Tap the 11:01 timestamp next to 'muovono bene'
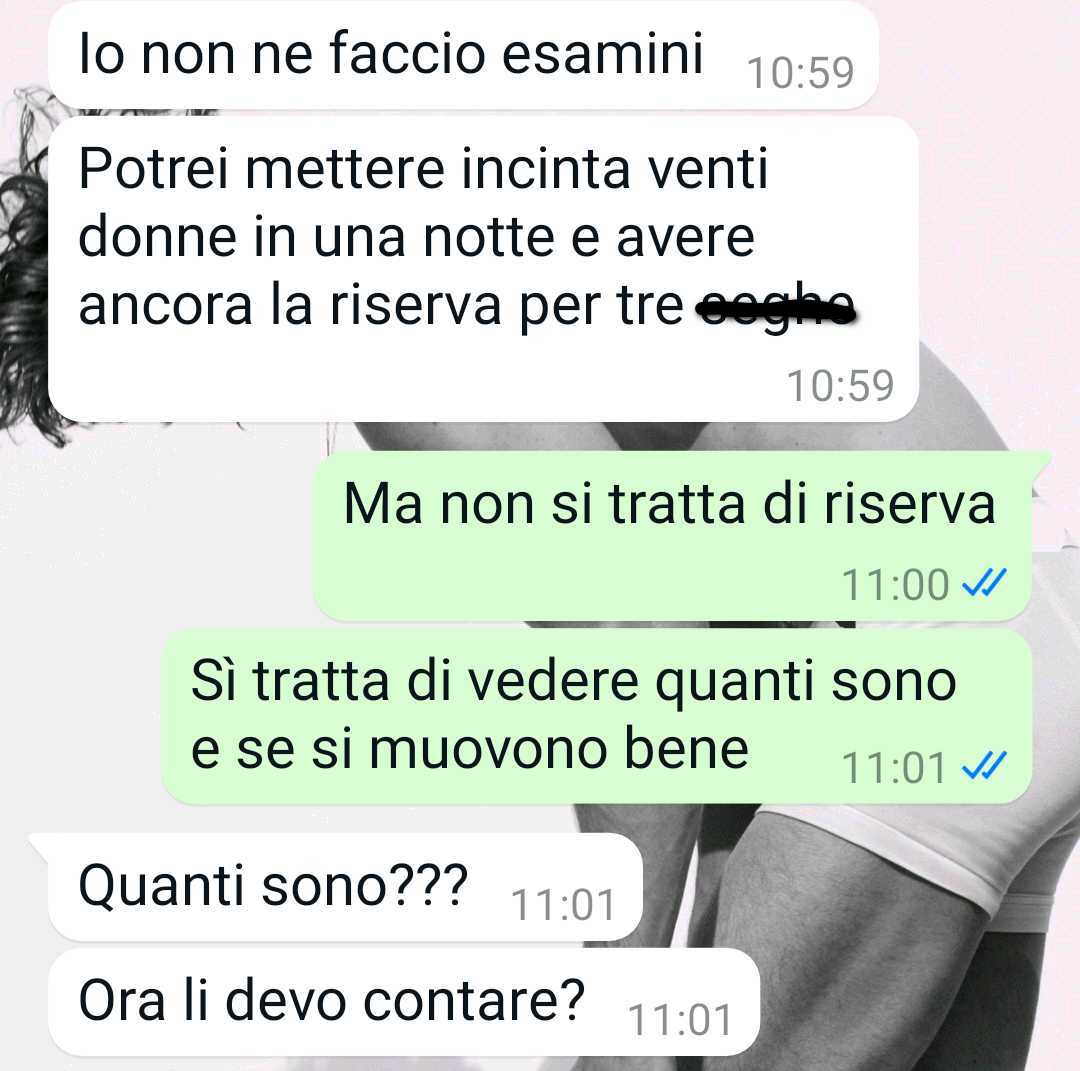The width and height of the screenshot is (1080, 1071). (894, 767)
